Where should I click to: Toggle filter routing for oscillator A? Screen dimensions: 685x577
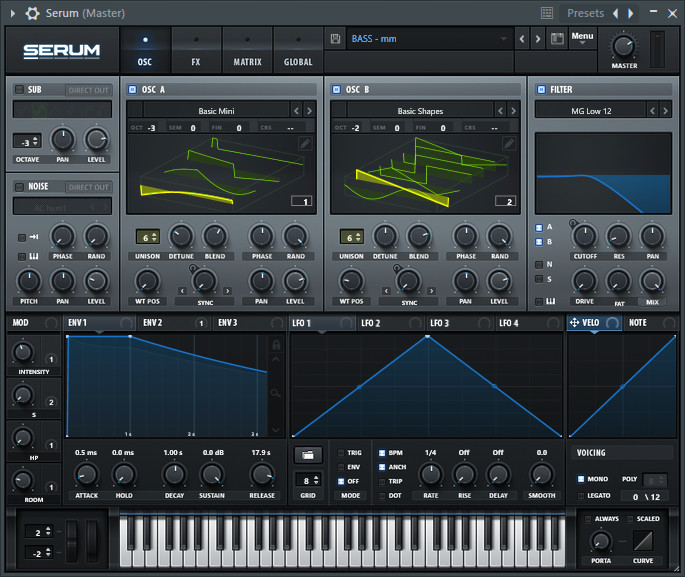pyautogui.click(x=539, y=228)
